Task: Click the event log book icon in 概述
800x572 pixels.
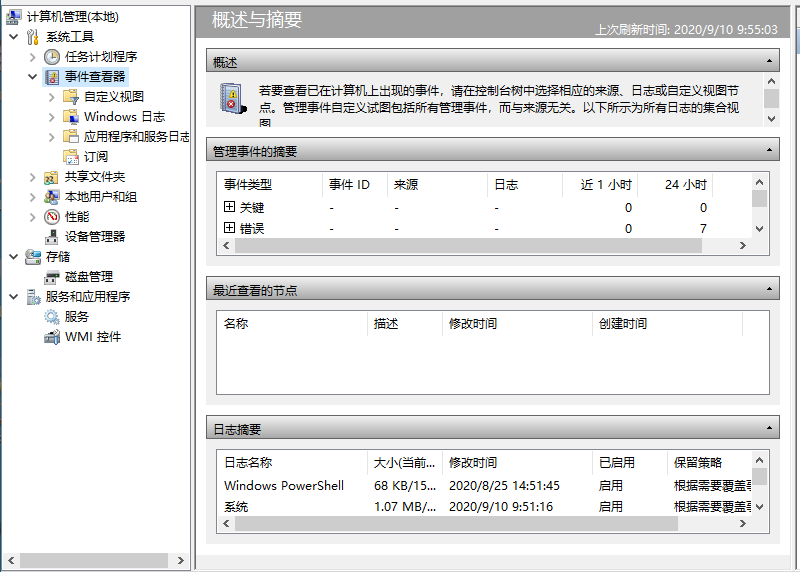Action: (x=233, y=98)
